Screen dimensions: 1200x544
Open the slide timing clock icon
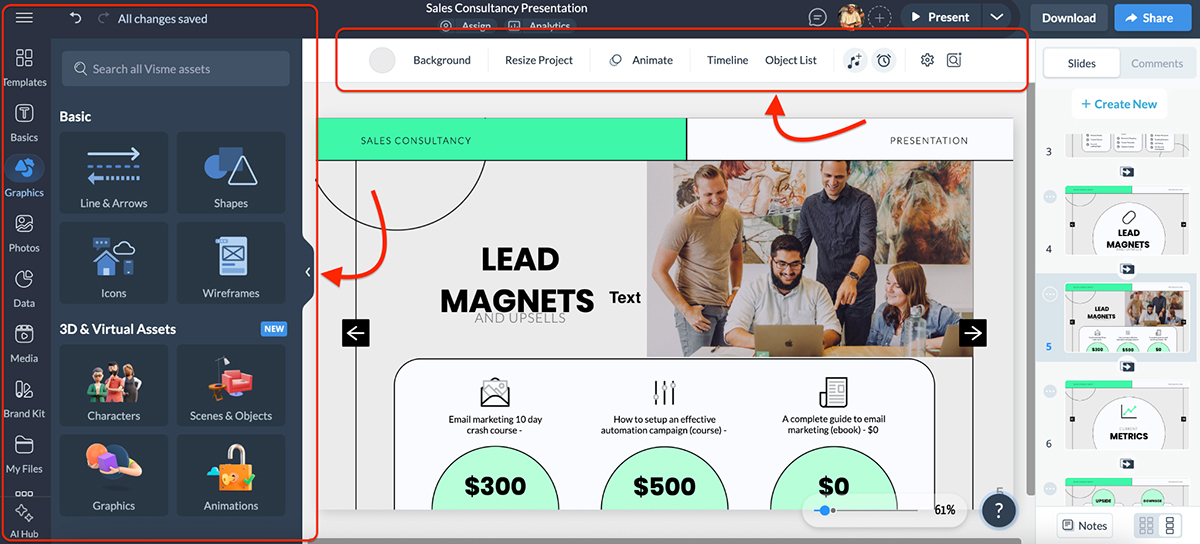click(x=884, y=60)
